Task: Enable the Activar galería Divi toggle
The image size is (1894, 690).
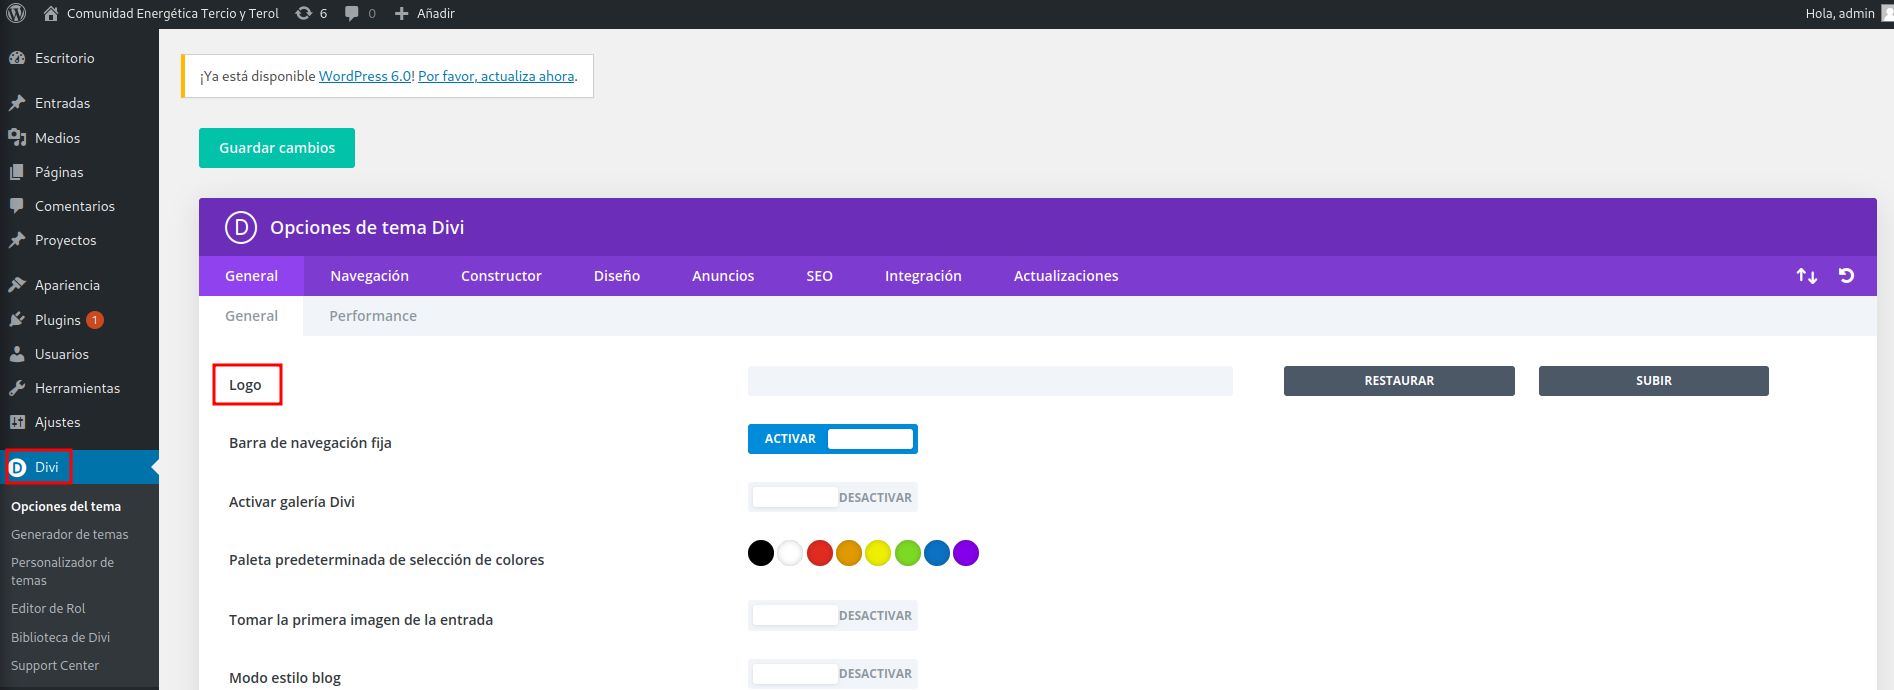Action: [832, 497]
